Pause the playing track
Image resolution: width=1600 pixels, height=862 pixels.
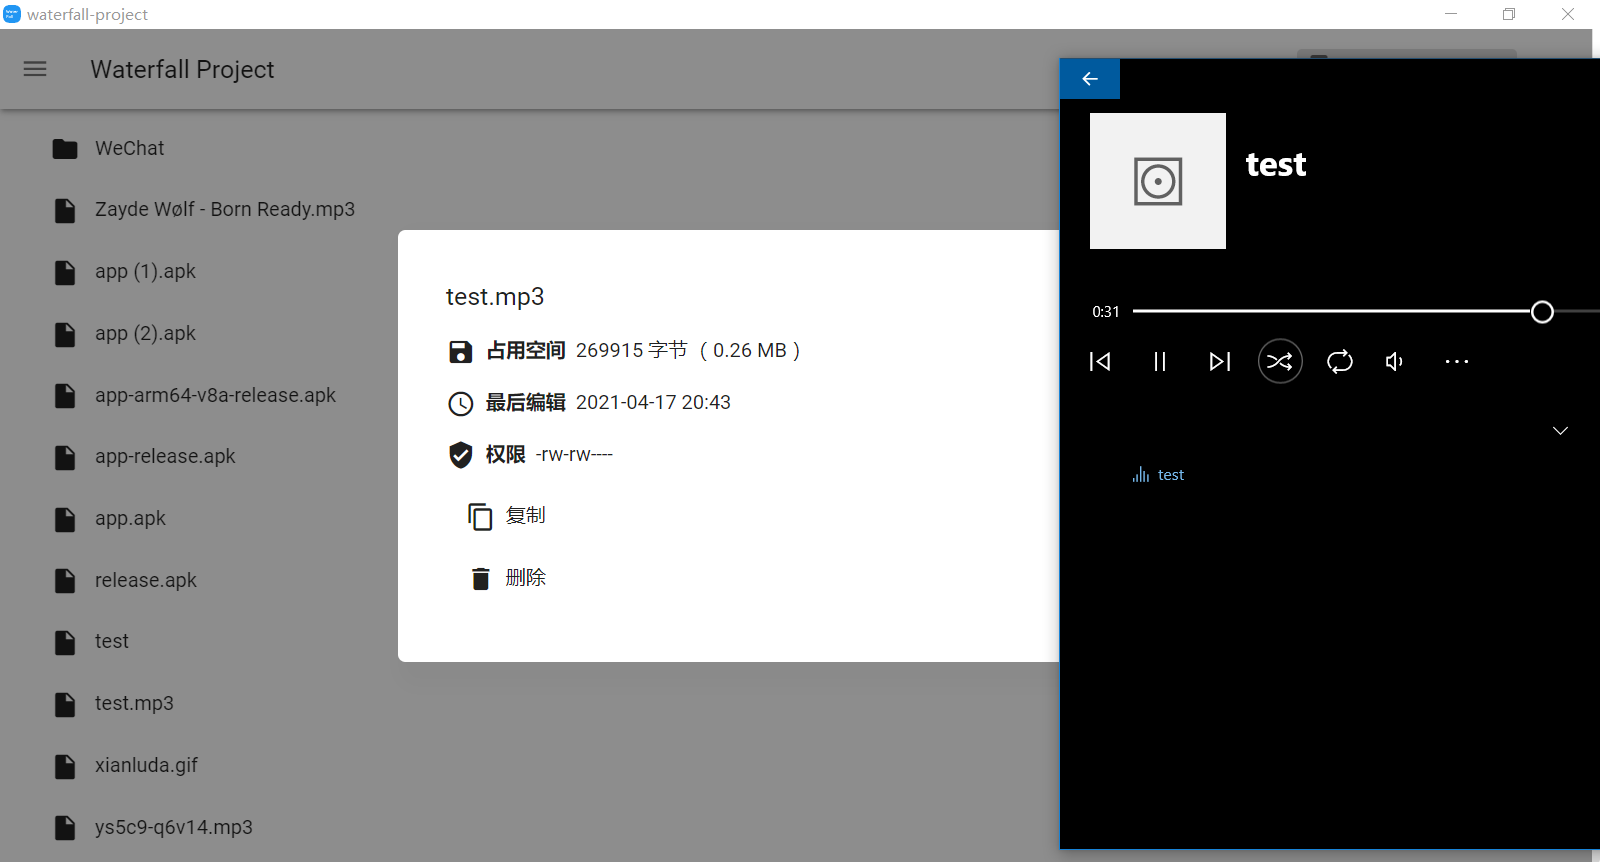pyautogui.click(x=1160, y=362)
